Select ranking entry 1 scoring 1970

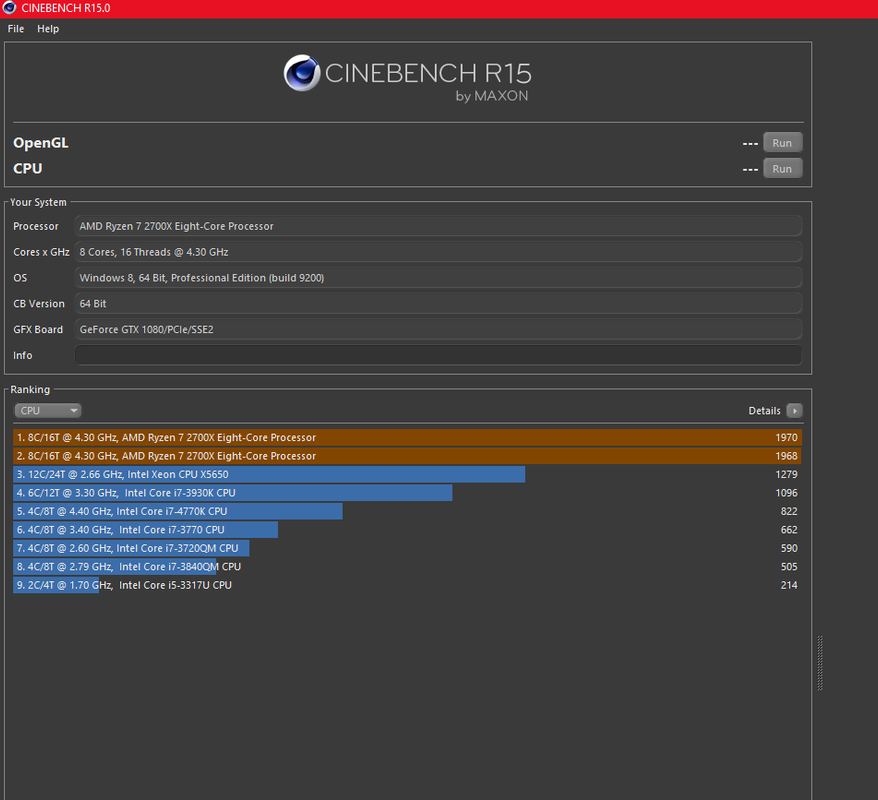407,437
